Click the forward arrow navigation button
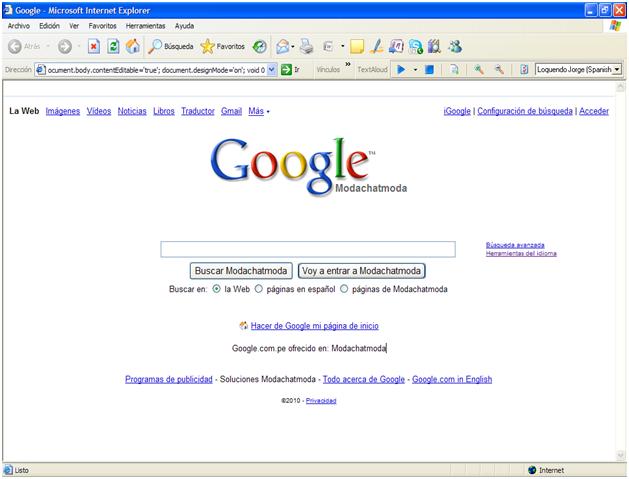This screenshot has height=479, width=629. point(65,47)
